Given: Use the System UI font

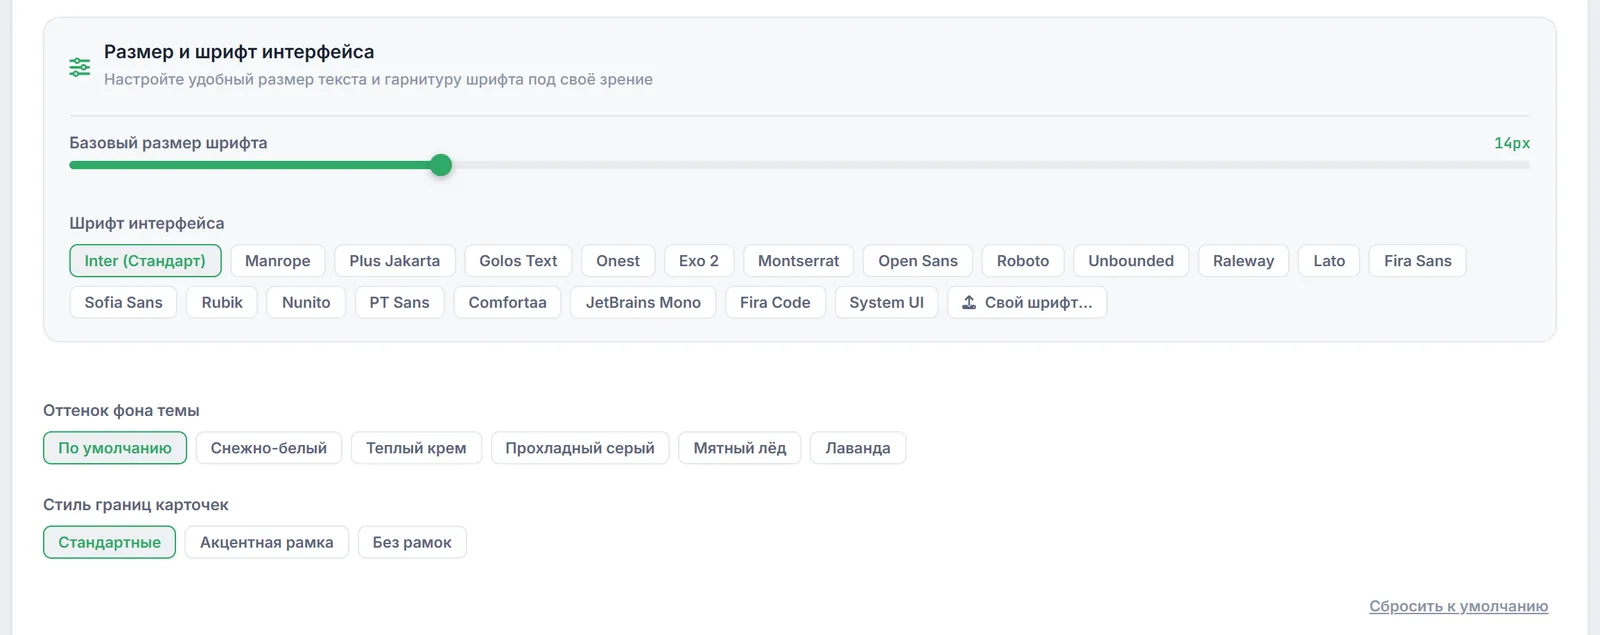Looking at the screenshot, I should pyautogui.click(x=887, y=302).
